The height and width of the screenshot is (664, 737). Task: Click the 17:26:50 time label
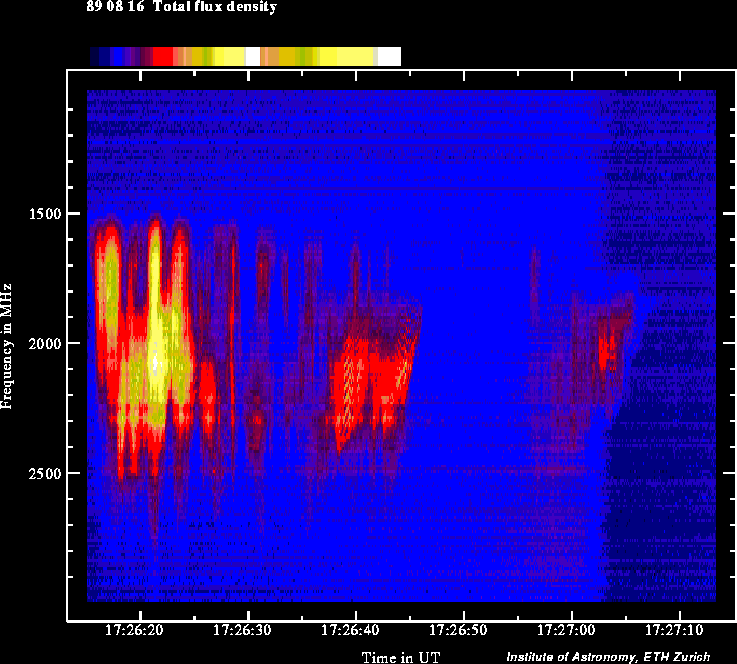[458, 630]
